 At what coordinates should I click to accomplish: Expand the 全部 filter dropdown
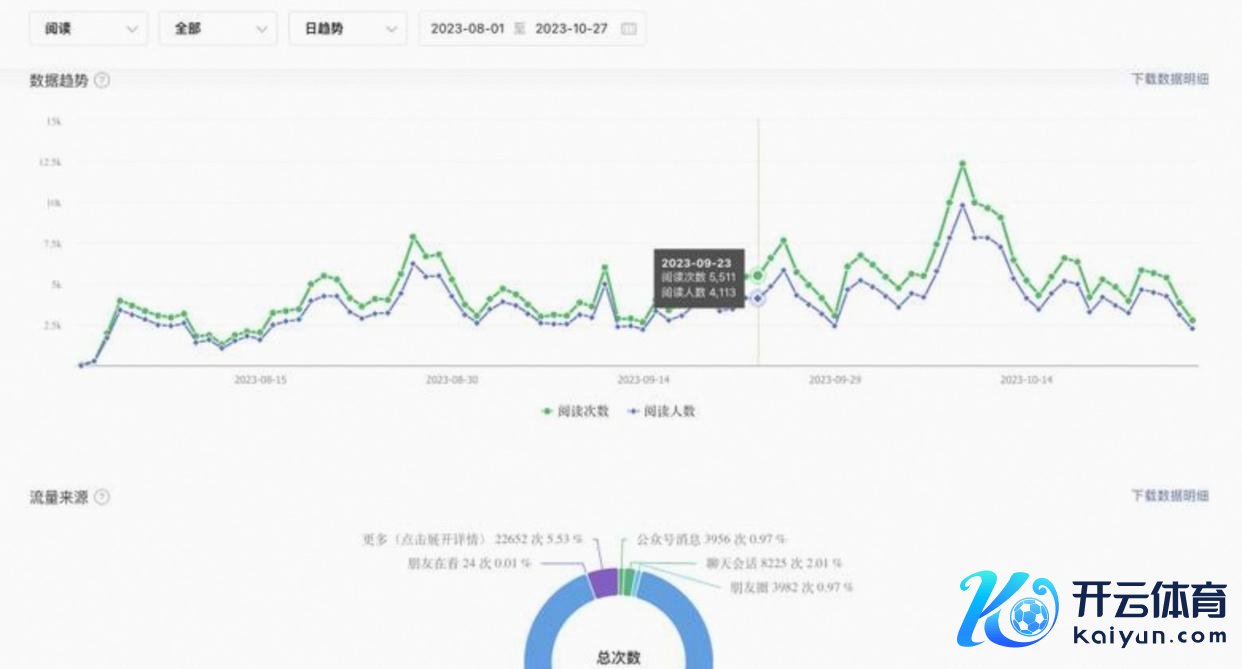(x=218, y=29)
